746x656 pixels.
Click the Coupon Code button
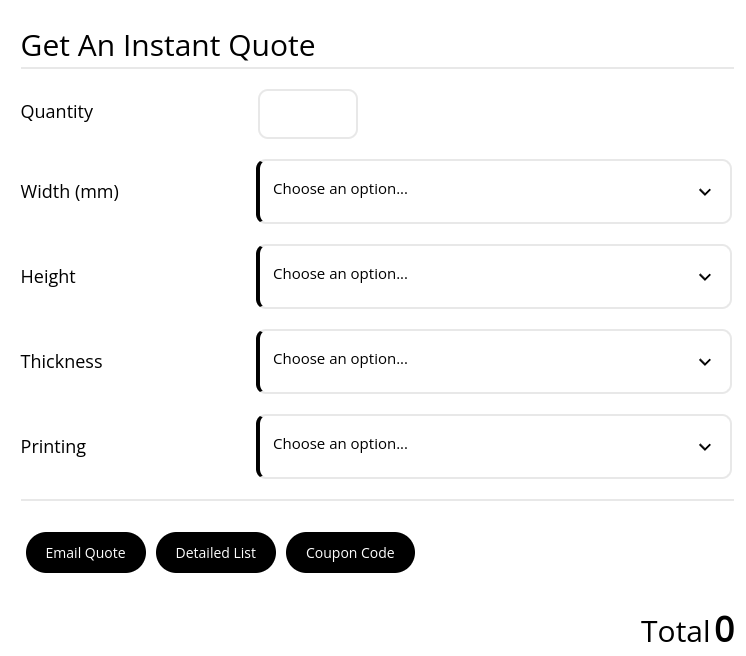[350, 553]
